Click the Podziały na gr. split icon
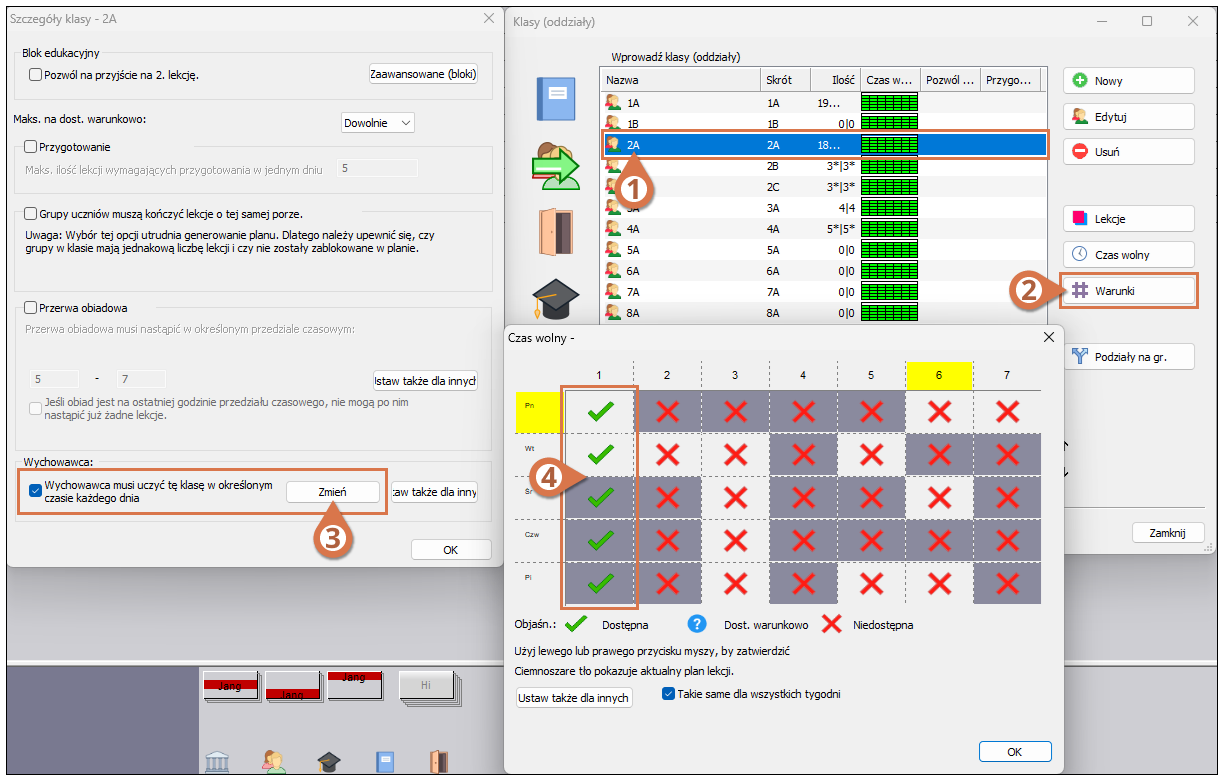The height and width of the screenshot is (781, 1225). tap(1080, 355)
